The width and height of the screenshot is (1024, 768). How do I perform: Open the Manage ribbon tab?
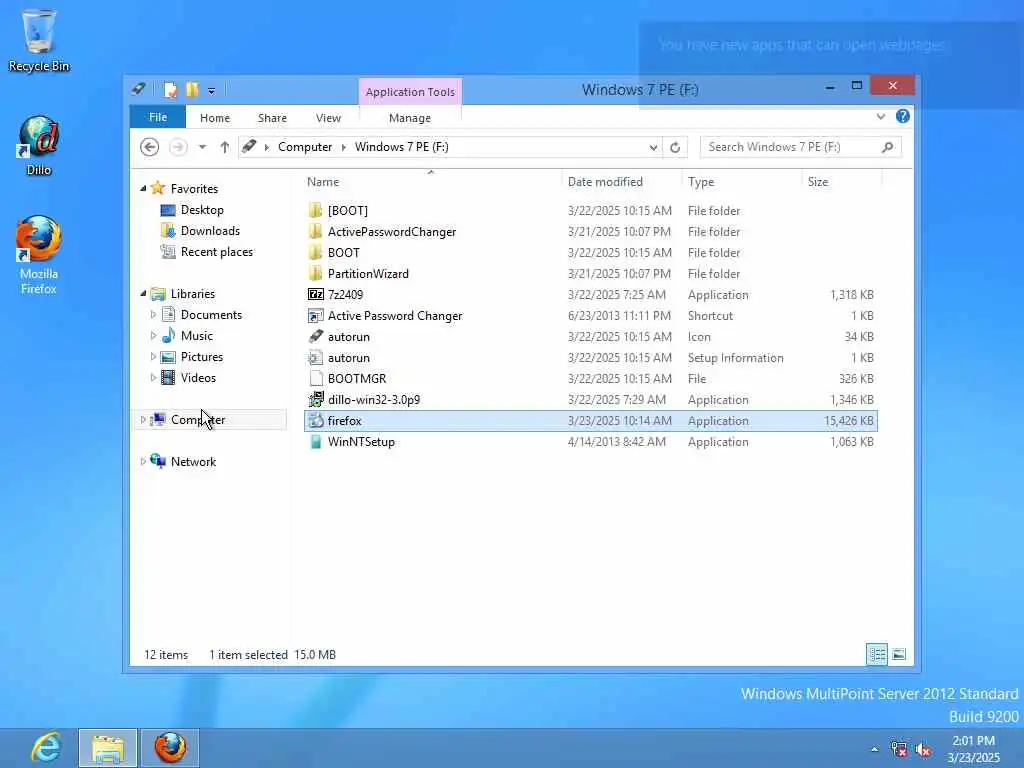pyautogui.click(x=409, y=118)
